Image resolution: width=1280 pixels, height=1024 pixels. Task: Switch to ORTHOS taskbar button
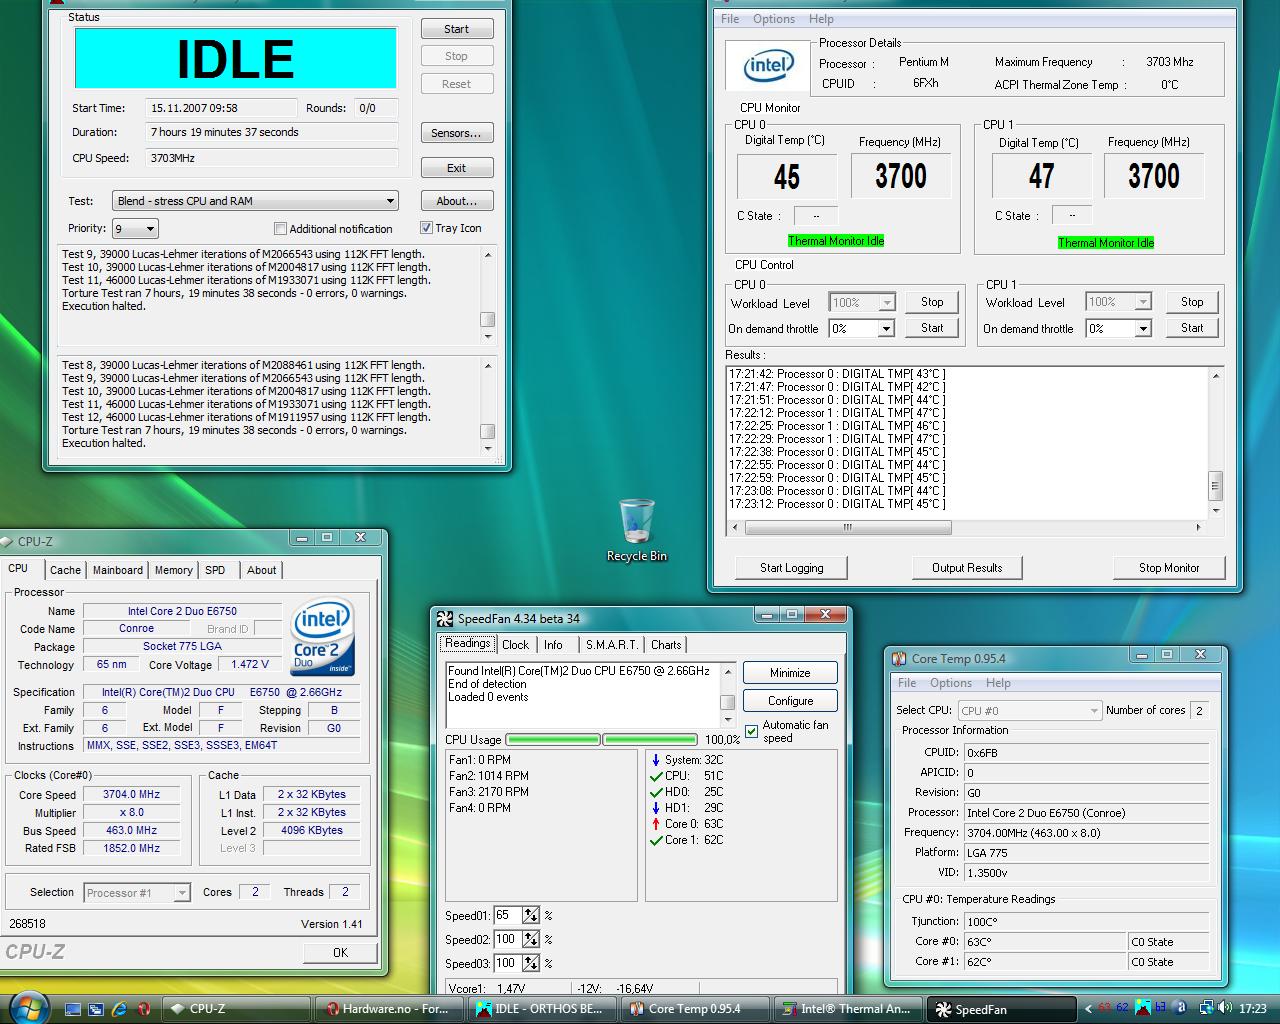point(542,1009)
